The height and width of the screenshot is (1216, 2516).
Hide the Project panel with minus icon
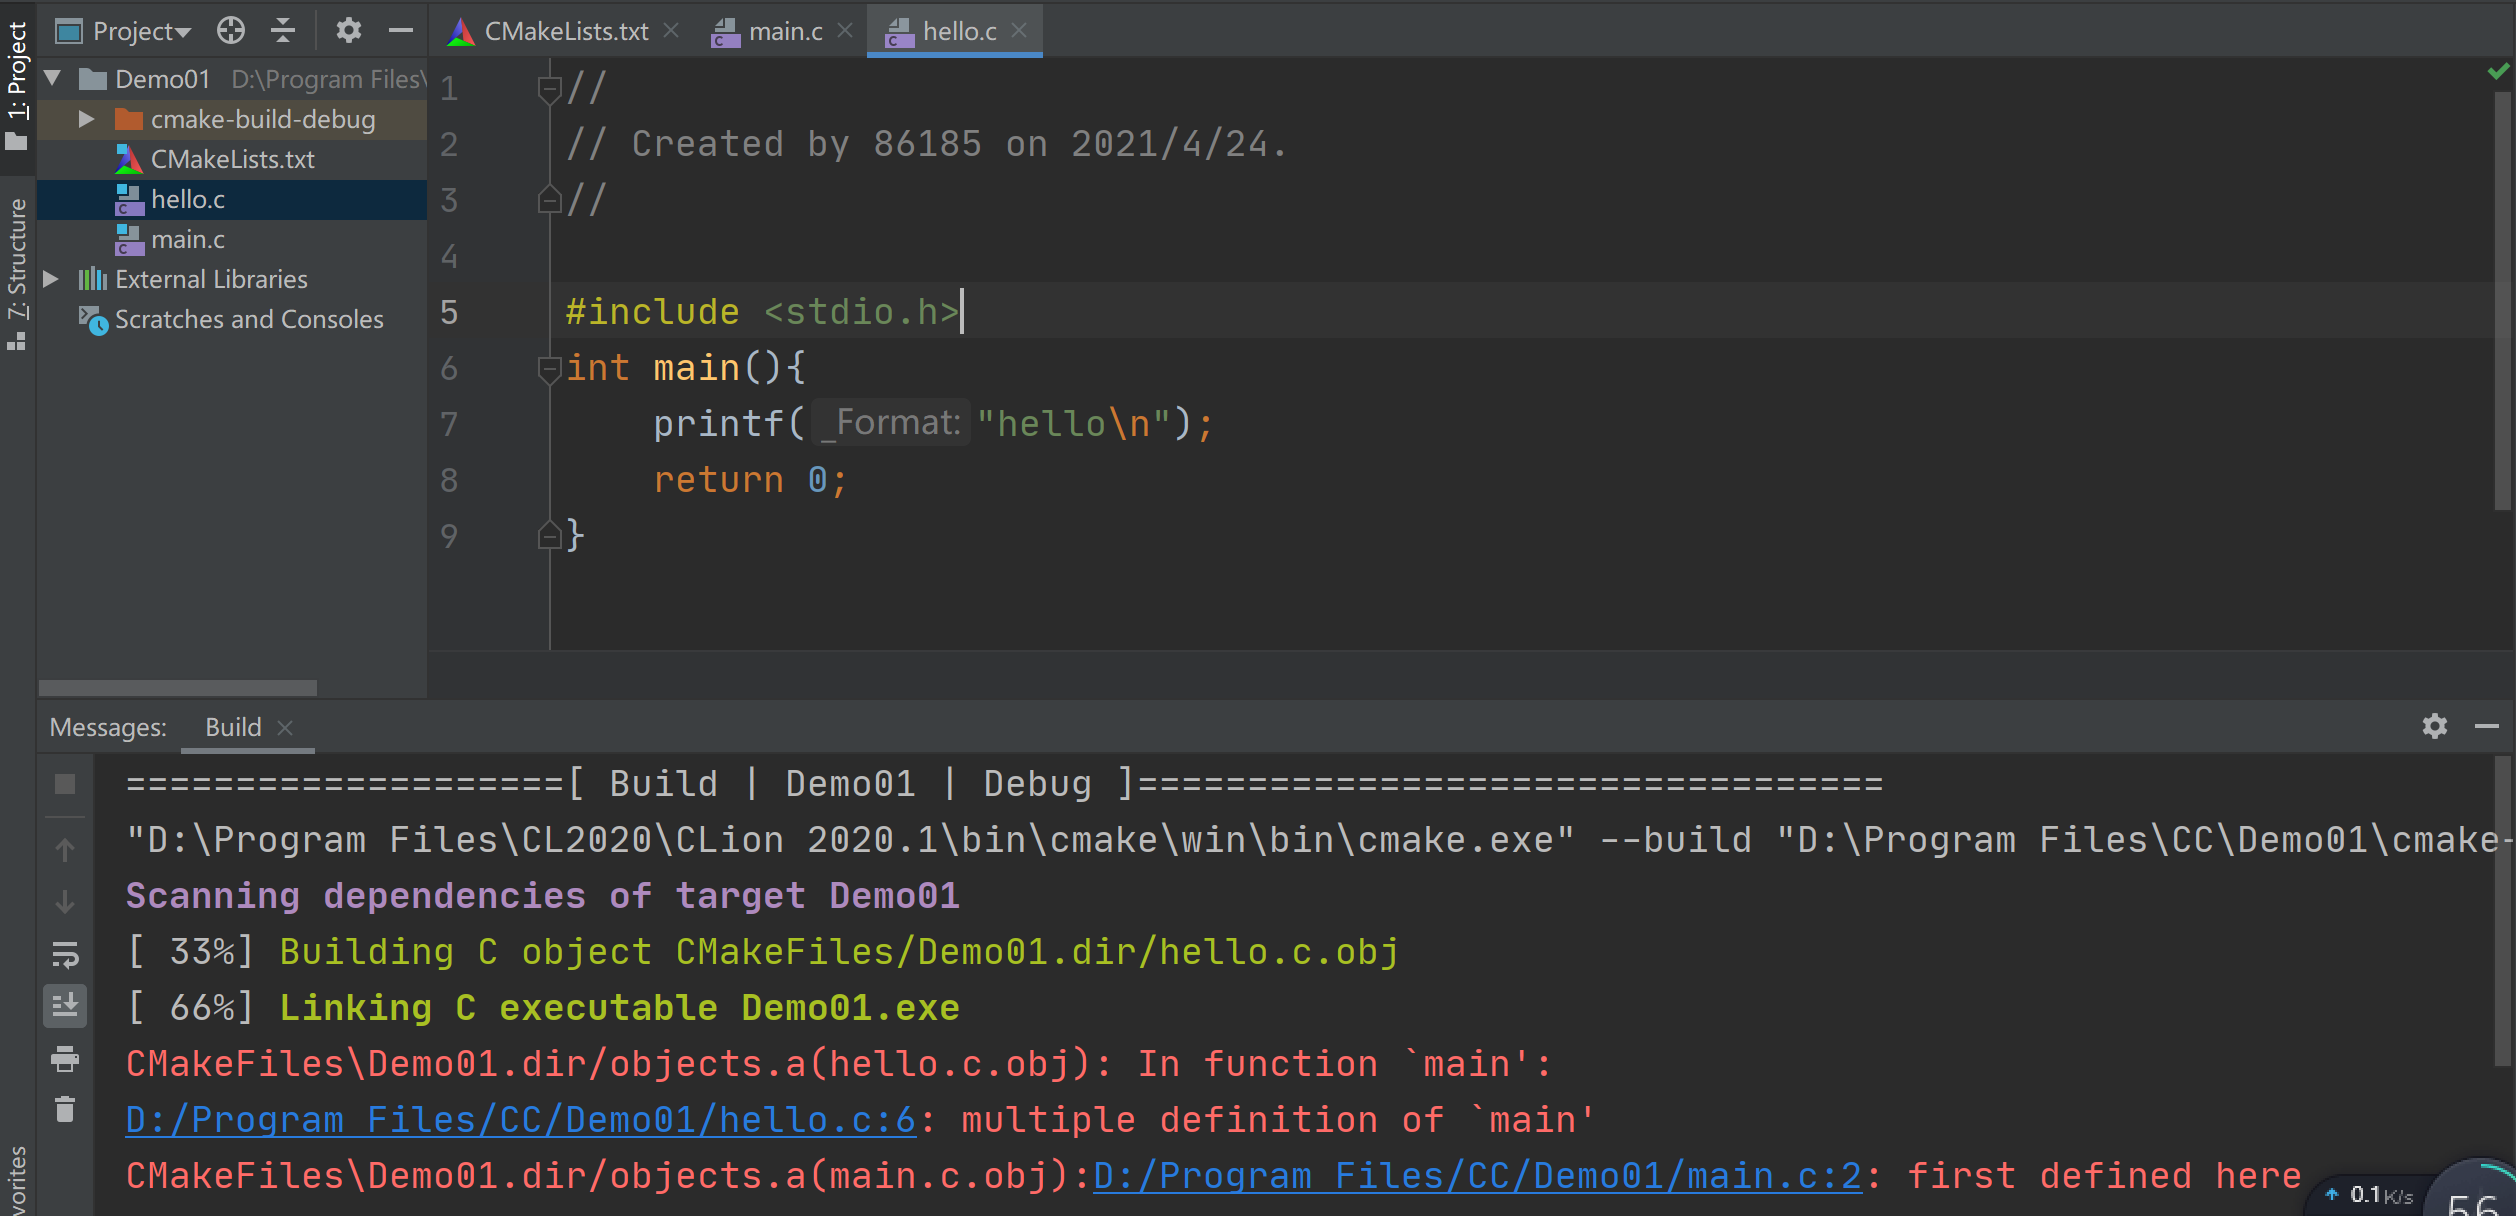[x=401, y=31]
